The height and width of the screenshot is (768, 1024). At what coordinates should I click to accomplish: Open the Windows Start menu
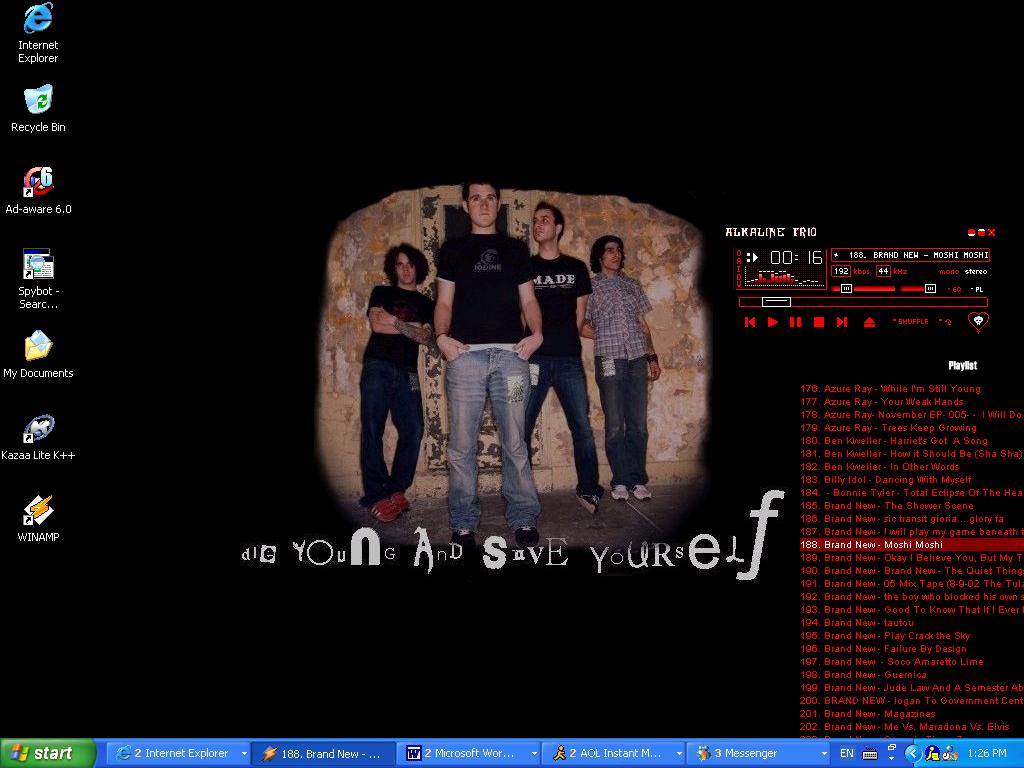click(47, 754)
